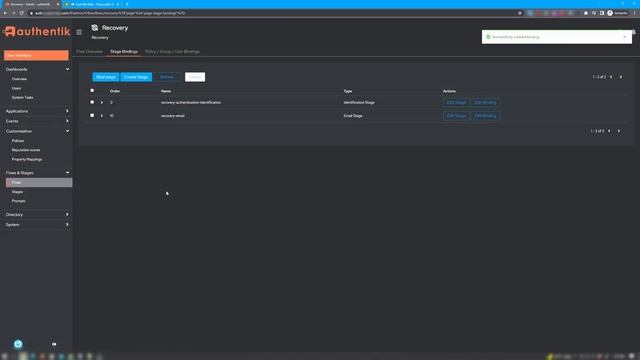
Task: Open the browser side panel icon
Action: 602,13
